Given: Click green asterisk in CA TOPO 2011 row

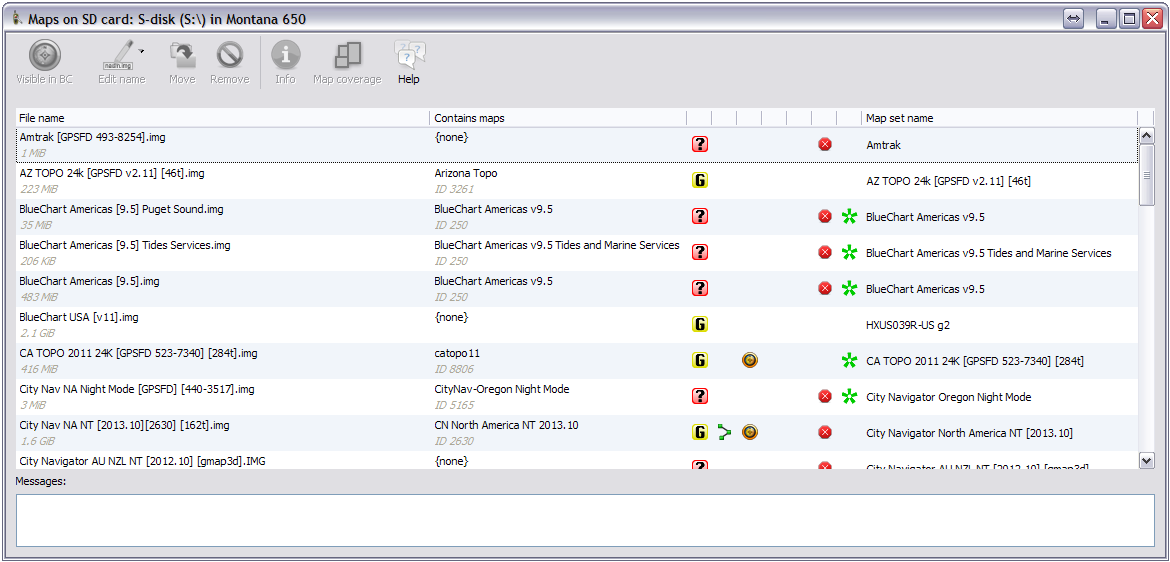Looking at the screenshot, I should click(x=849, y=361).
